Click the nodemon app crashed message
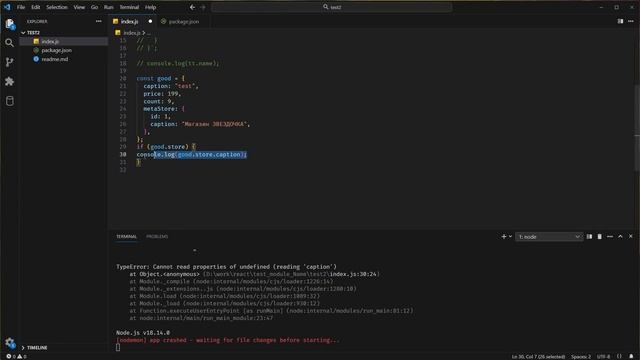 tap(228, 340)
